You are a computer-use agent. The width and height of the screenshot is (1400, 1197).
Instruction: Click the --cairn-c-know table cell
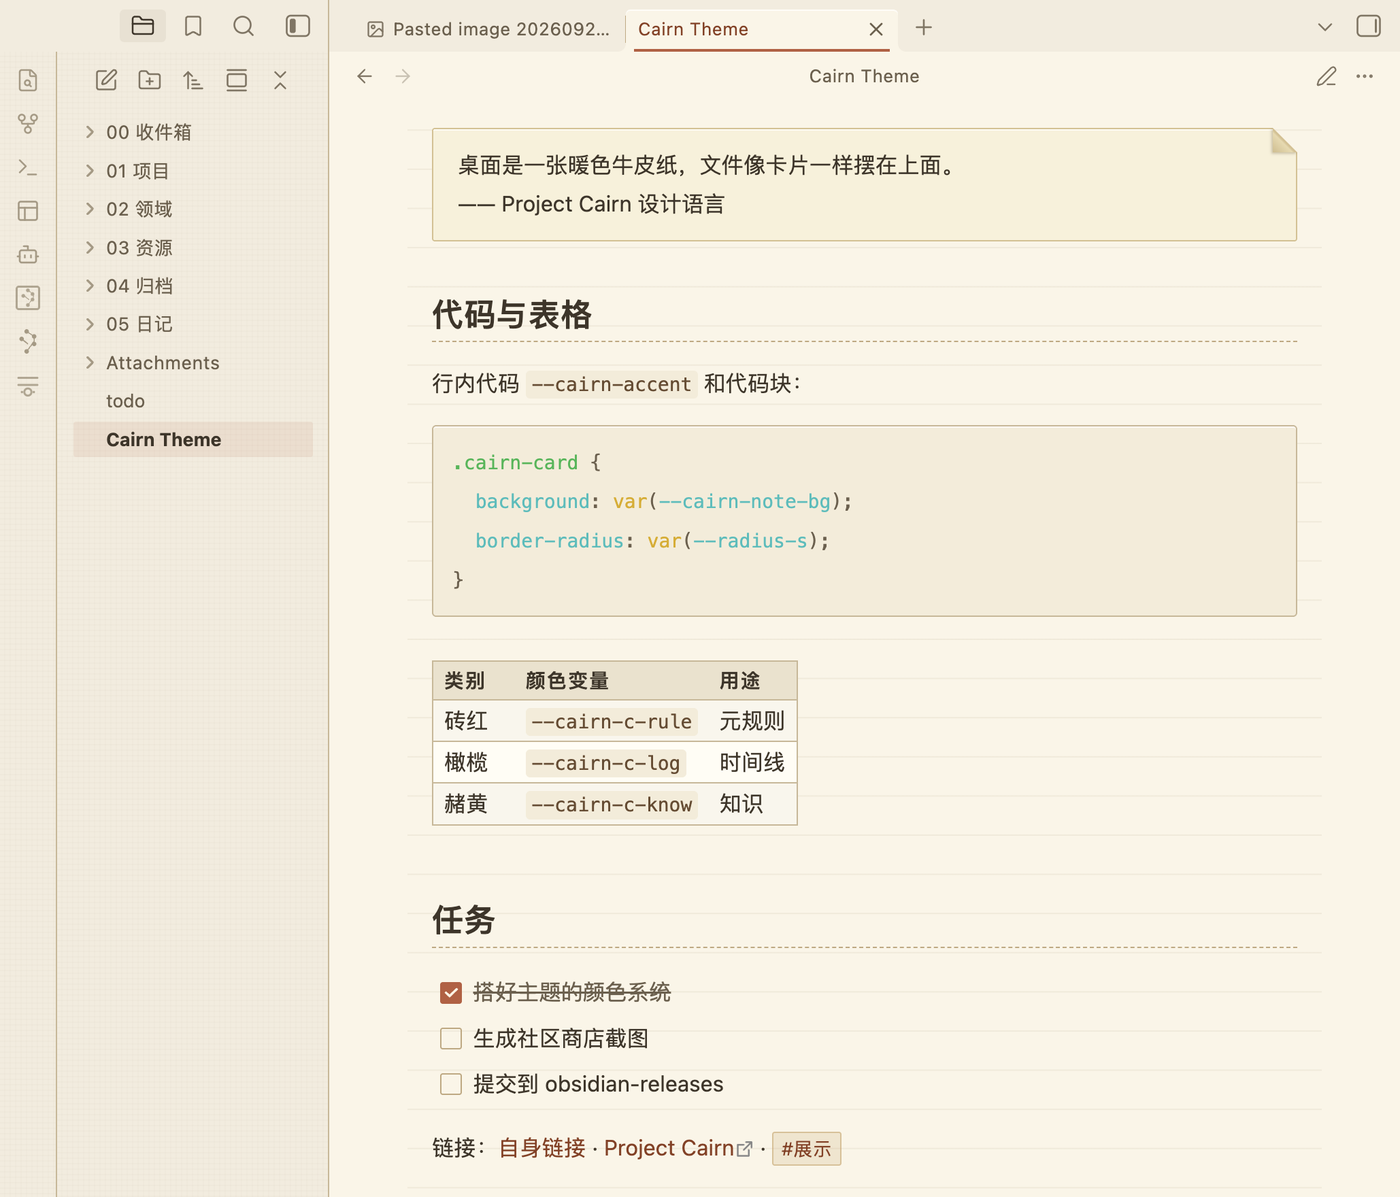pyautogui.click(x=612, y=804)
